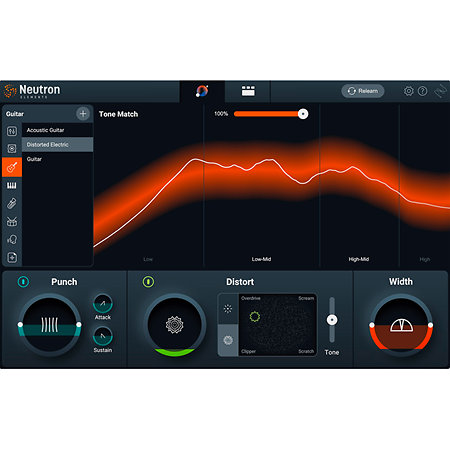Screen dimensions: 450x450
Task: Click the Clipper corner label
Action: click(x=249, y=351)
